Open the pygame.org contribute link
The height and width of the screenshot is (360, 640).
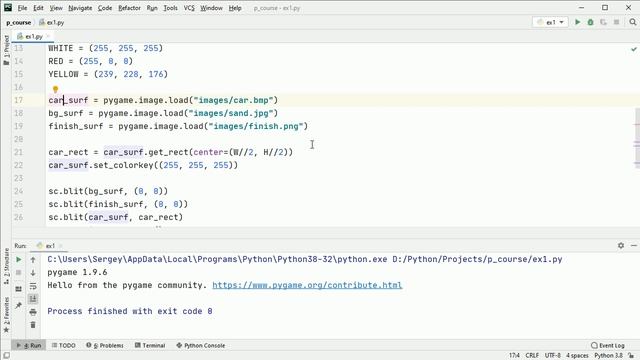[307, 285]
